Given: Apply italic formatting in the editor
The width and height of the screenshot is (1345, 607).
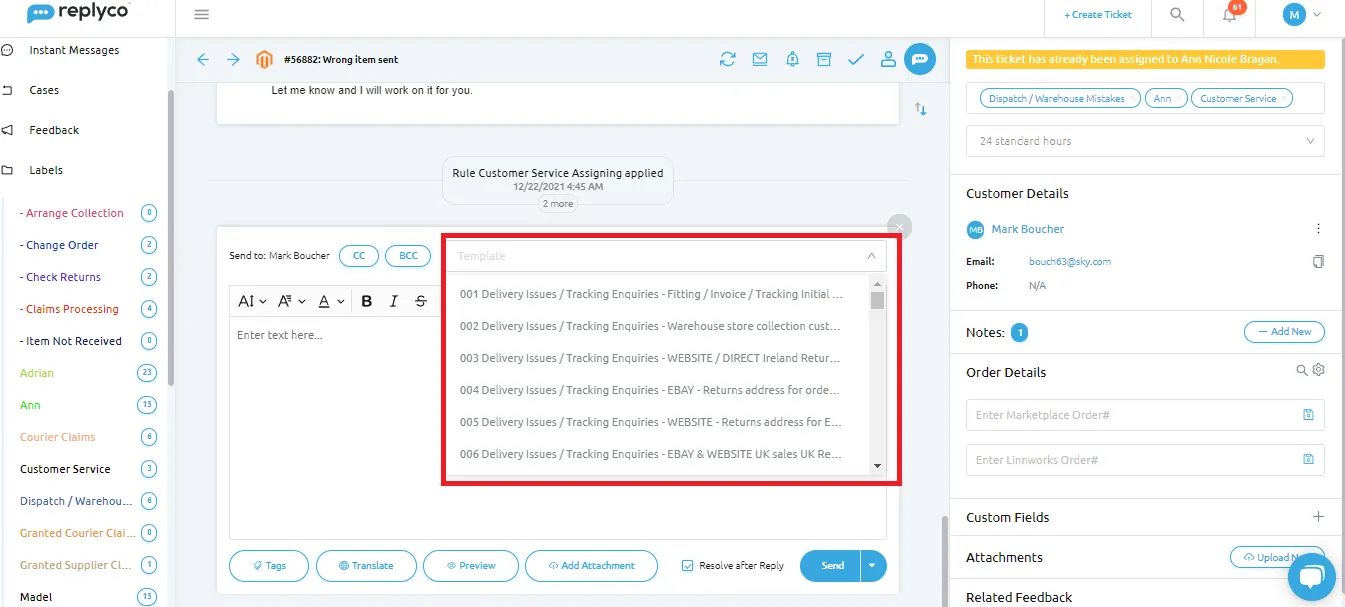Looking at the screenshot, I should point(394,301).
